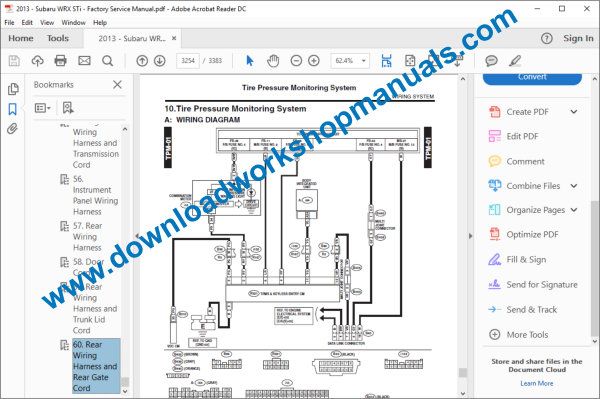Click Sign In
The image size is (600, 399).
pyautogui.click(x=578, y=38)
